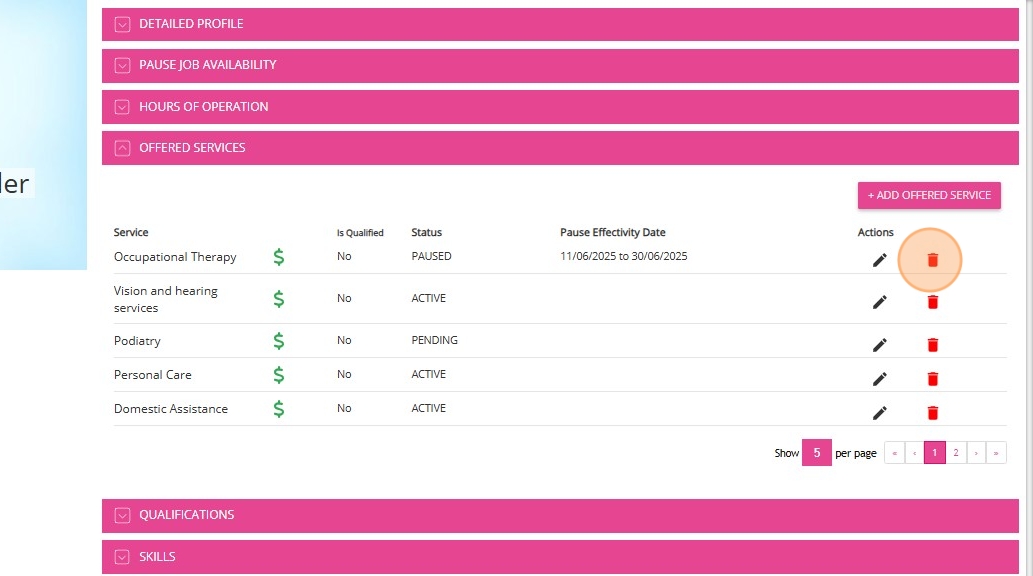Click the PAUSED status text
Screen dimensions: 1033x576
pos(432,256)
